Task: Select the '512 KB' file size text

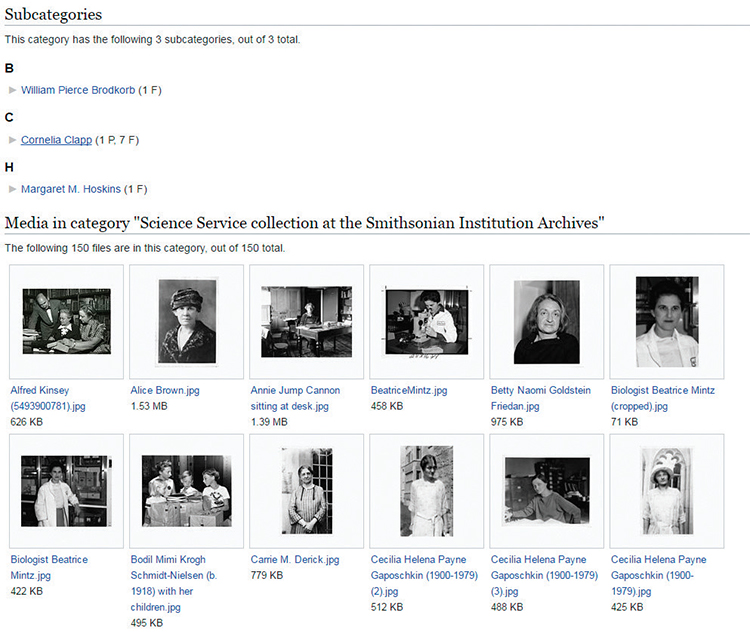Action: point(387,607)
